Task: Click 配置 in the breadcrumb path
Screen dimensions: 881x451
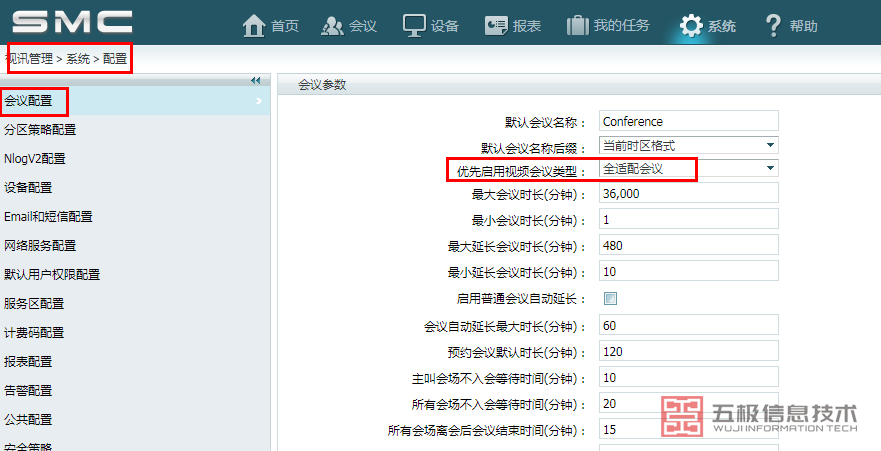Action: [115, 59]
